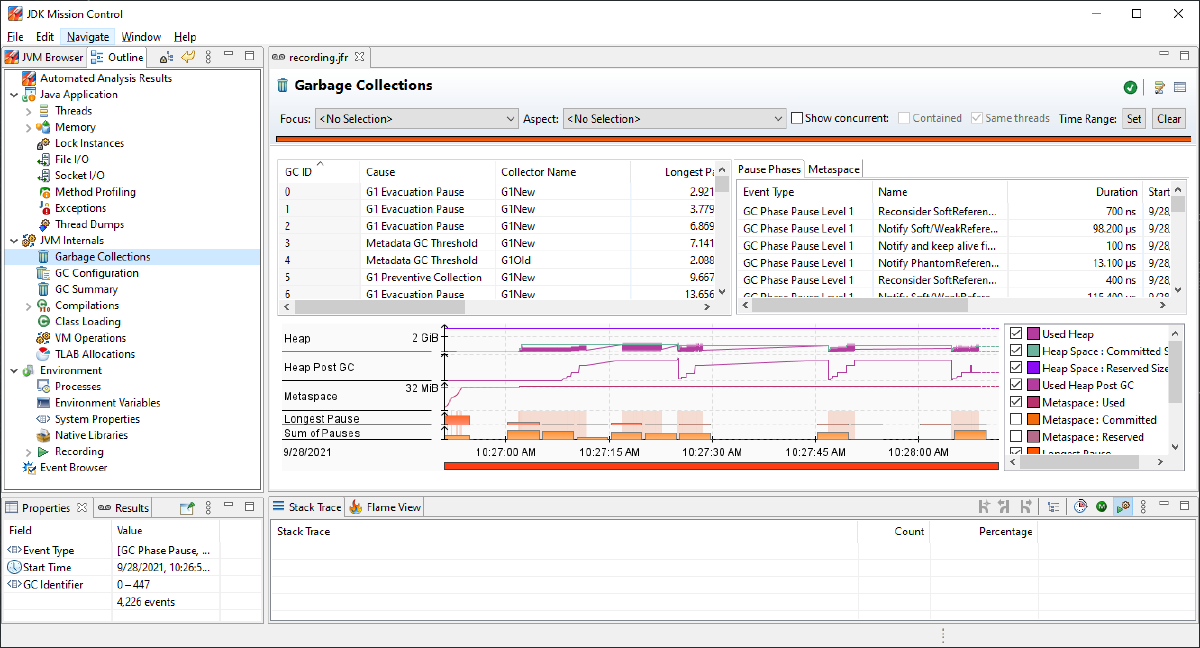Click the clock icon in Stack Trace toolbar

[x=1081, y=507]
